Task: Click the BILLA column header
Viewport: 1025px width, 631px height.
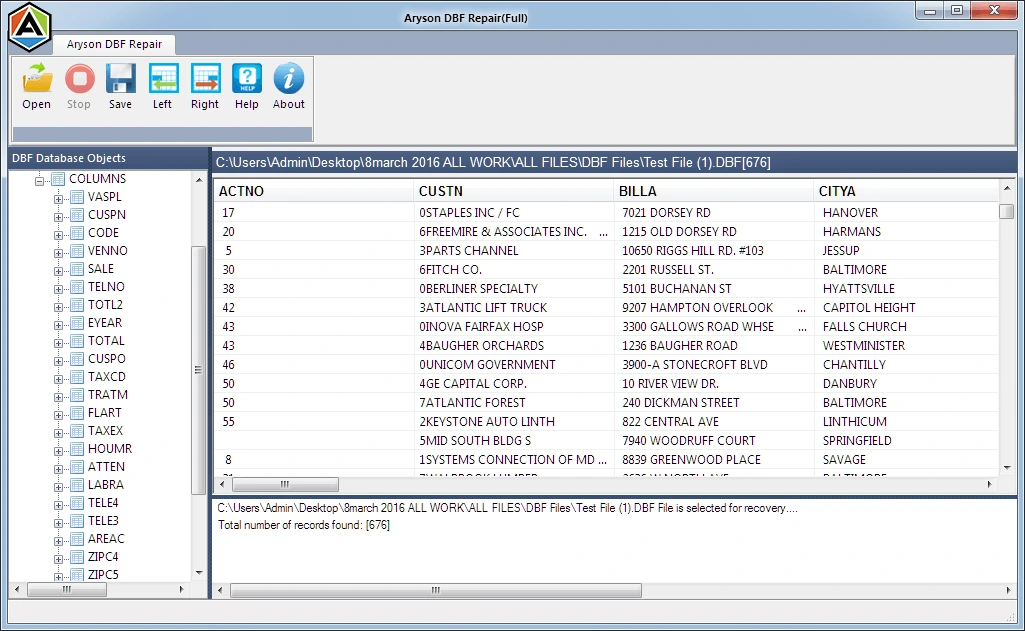Action: click(x=714, y=191)
